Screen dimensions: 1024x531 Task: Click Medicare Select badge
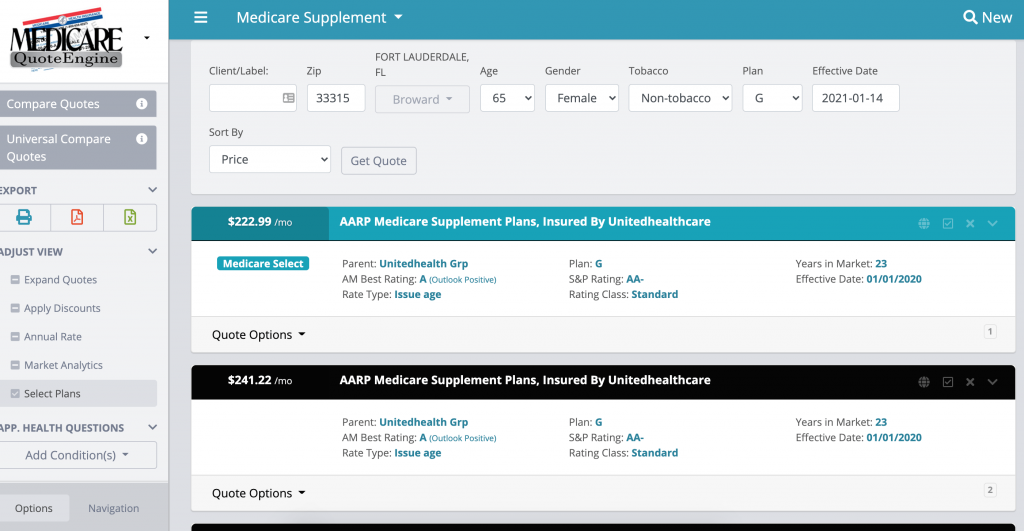(263, 264)
